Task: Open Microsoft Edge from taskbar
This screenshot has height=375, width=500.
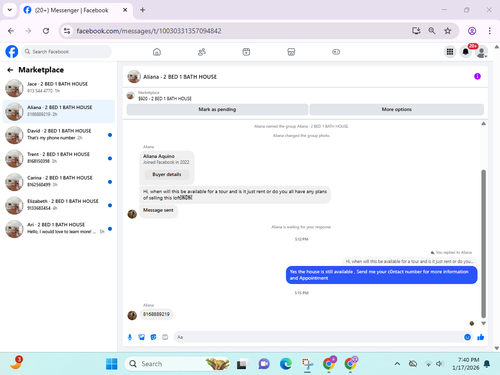Action: coord(286,364)
